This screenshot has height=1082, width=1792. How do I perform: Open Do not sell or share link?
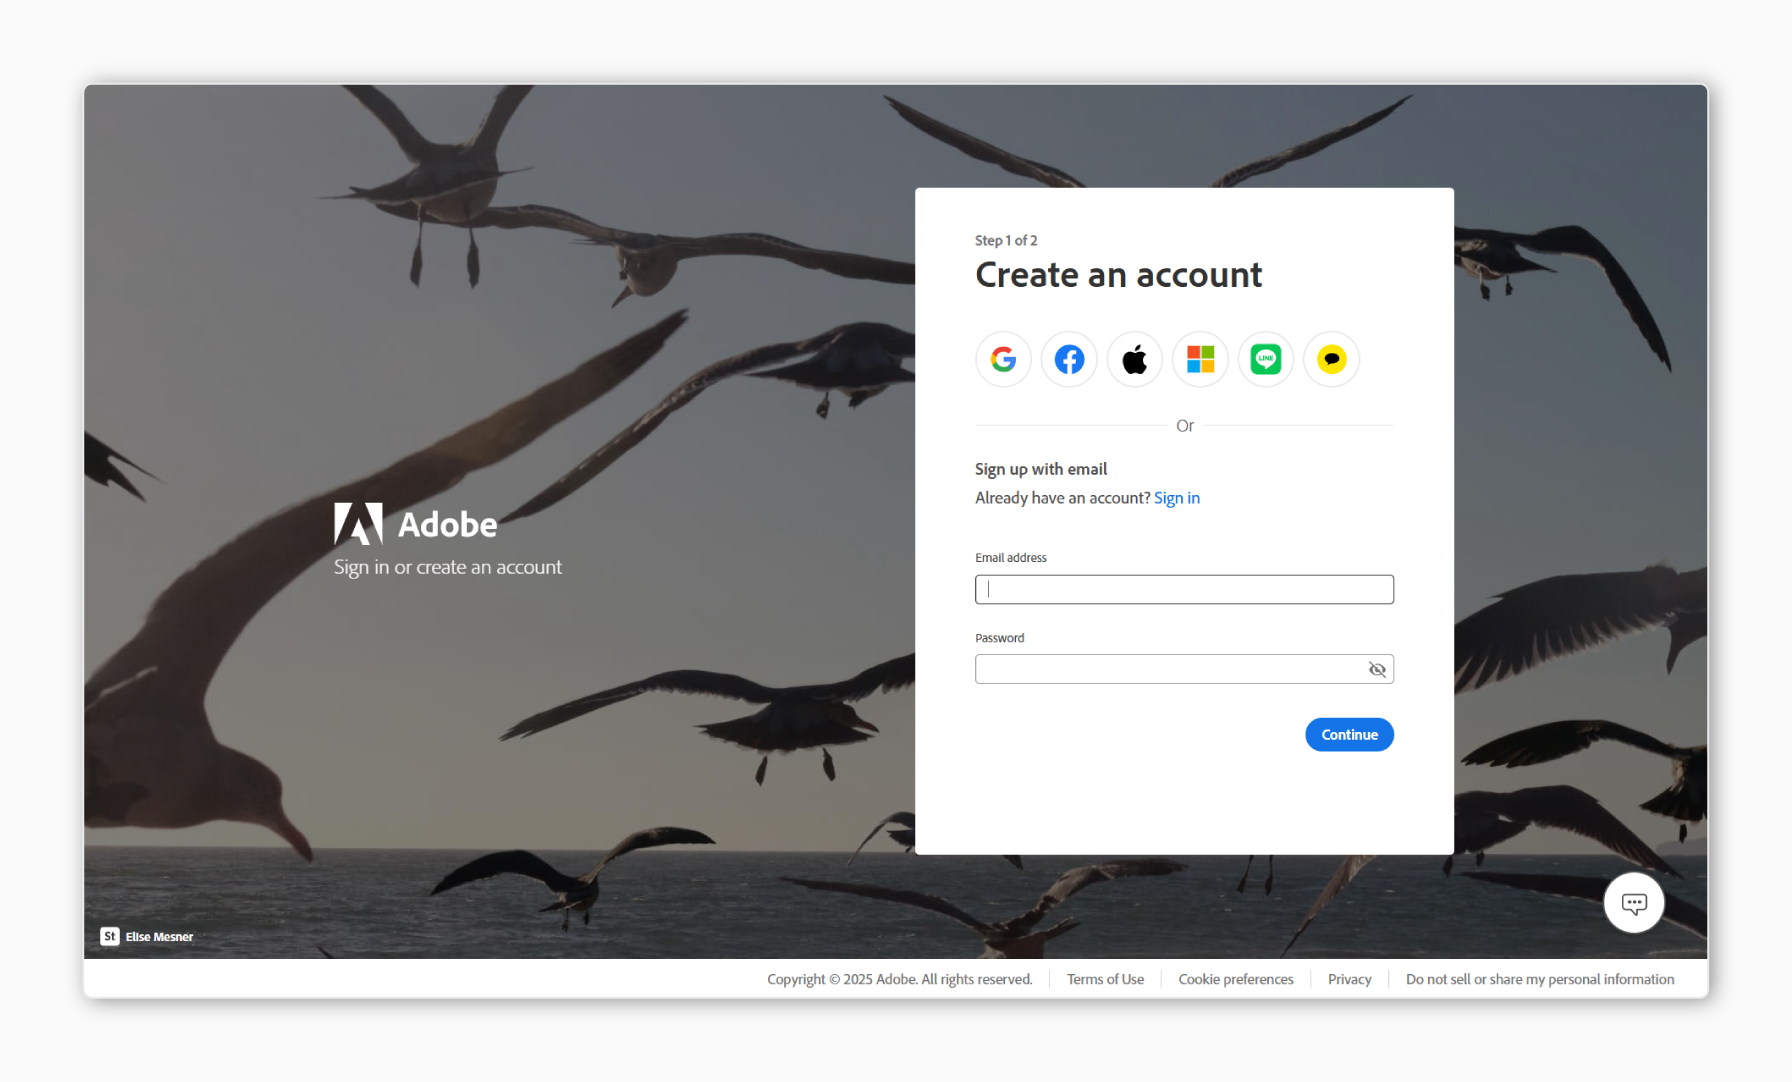1540,980
